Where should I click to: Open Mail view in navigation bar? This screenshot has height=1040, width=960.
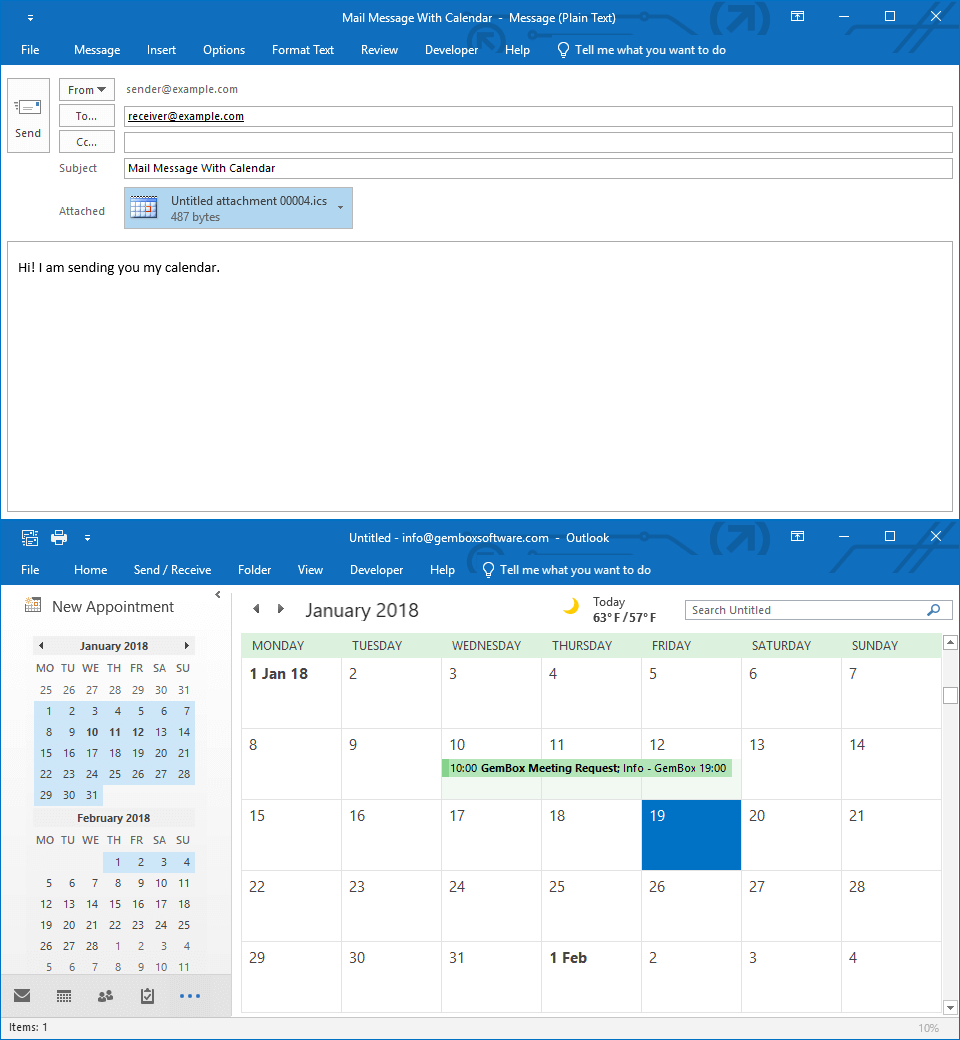[x=22, y=996]
